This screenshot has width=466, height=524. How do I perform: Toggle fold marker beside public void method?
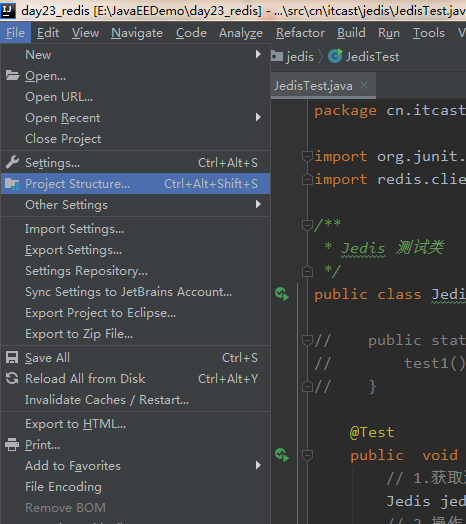307,455
